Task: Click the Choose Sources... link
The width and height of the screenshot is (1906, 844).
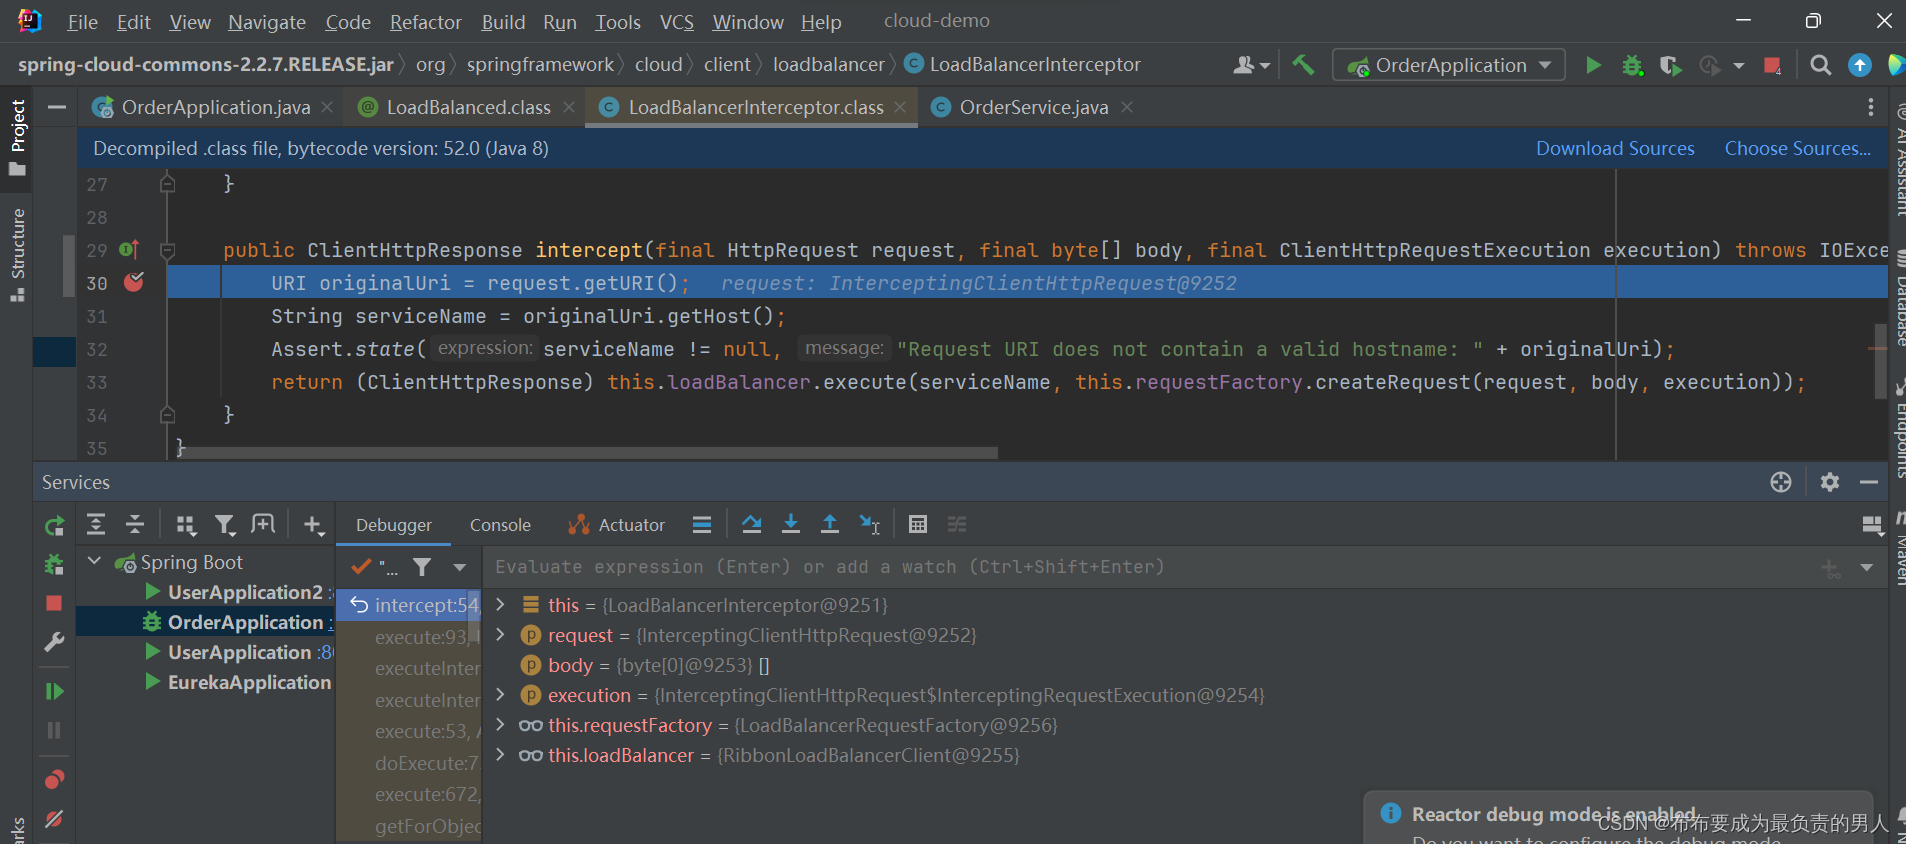Action: 1797,148
